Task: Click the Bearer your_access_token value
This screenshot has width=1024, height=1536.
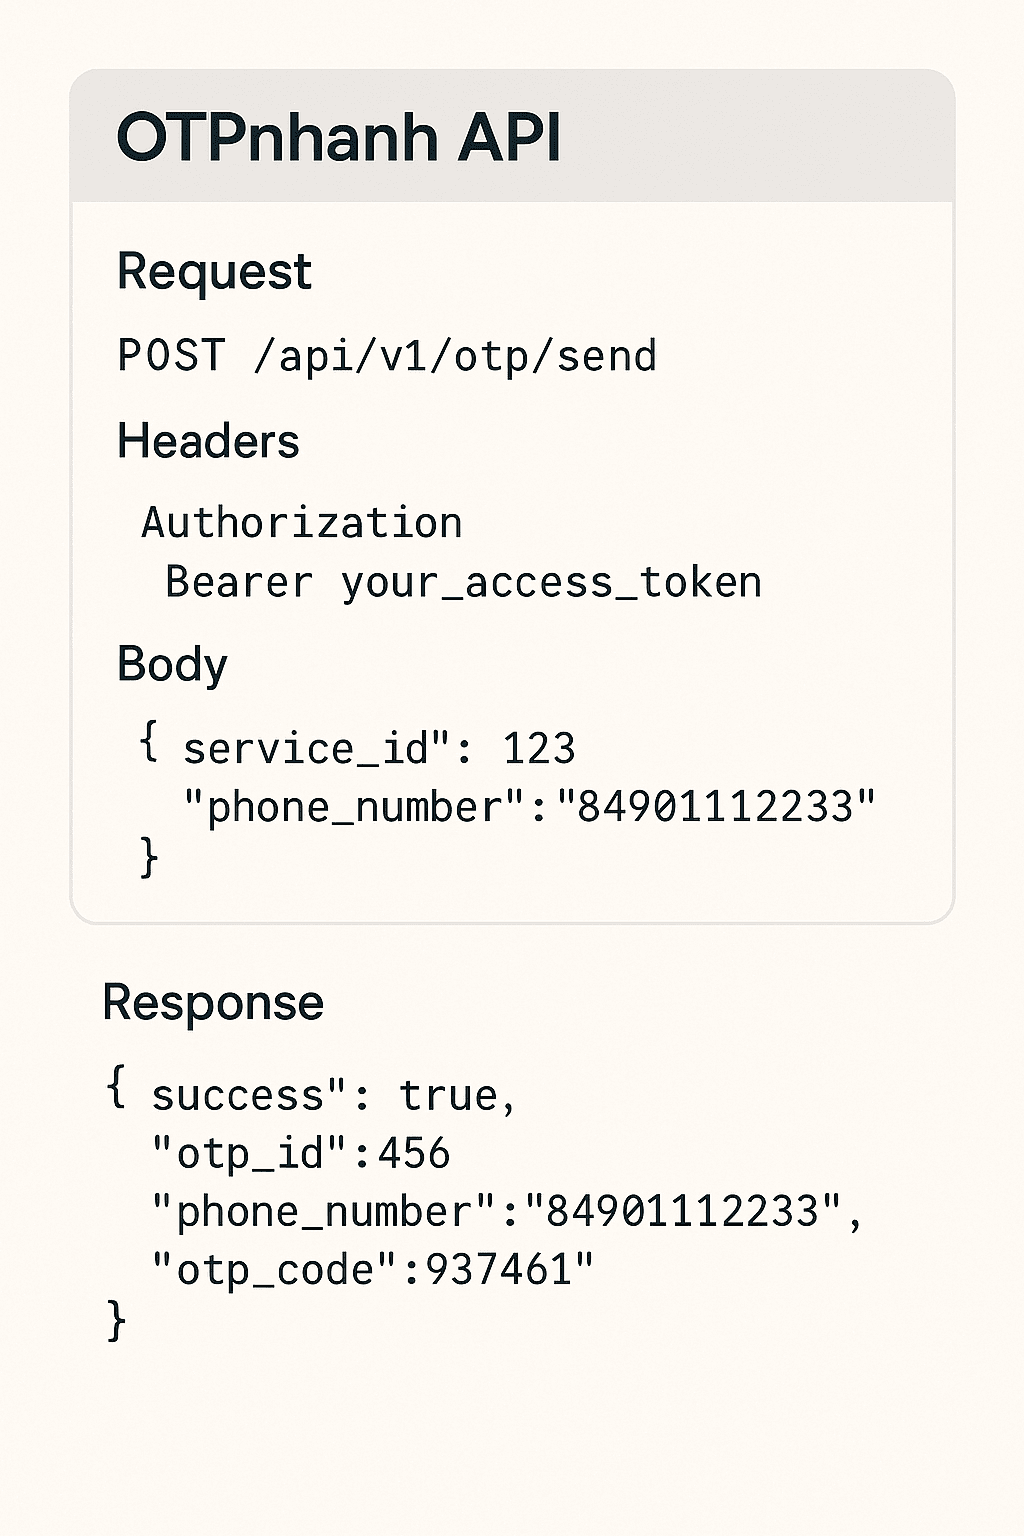Action: point(463,582)
